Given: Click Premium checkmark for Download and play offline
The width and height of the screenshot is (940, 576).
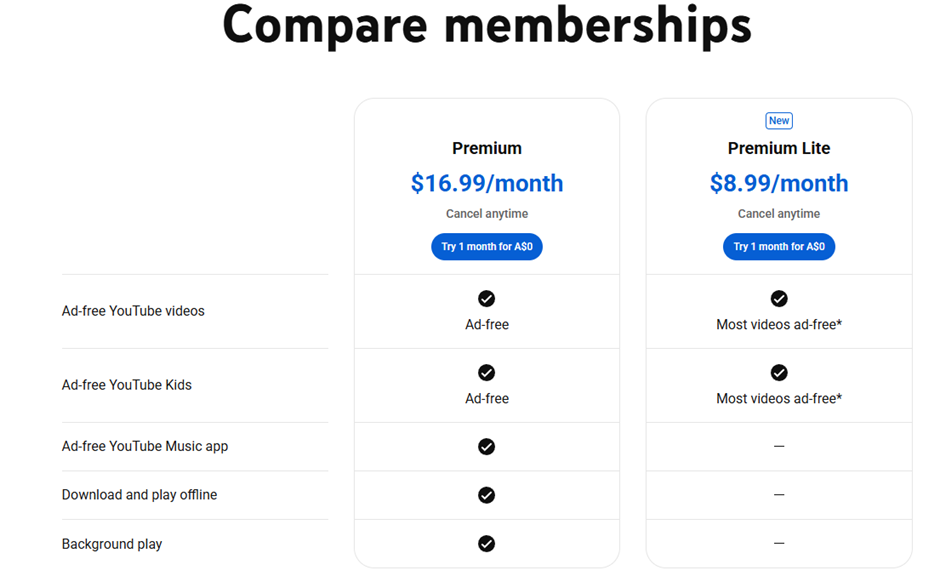Looking at the screenshot, I should [x=486, y=495].
